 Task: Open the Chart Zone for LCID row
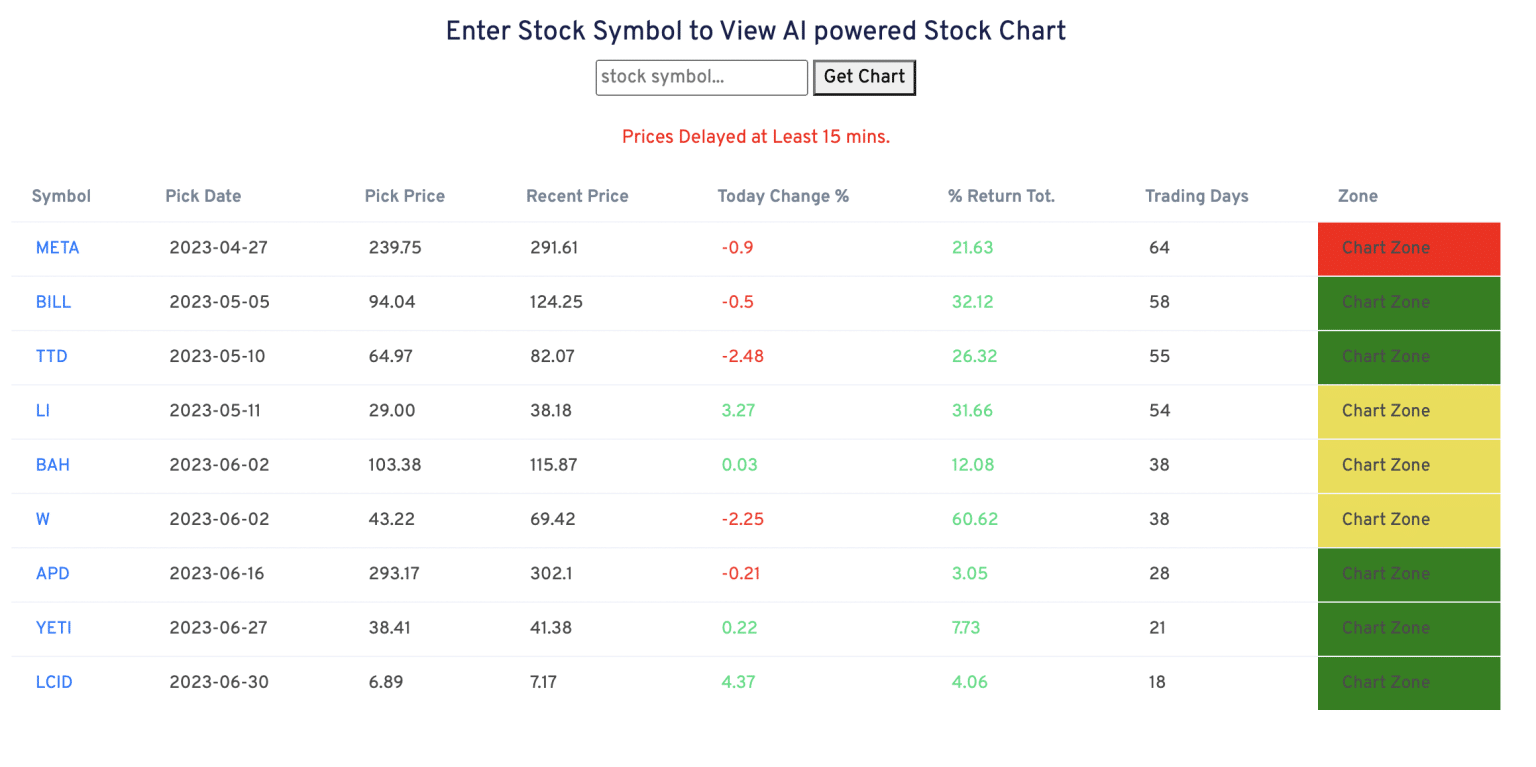click(1409, 682)
